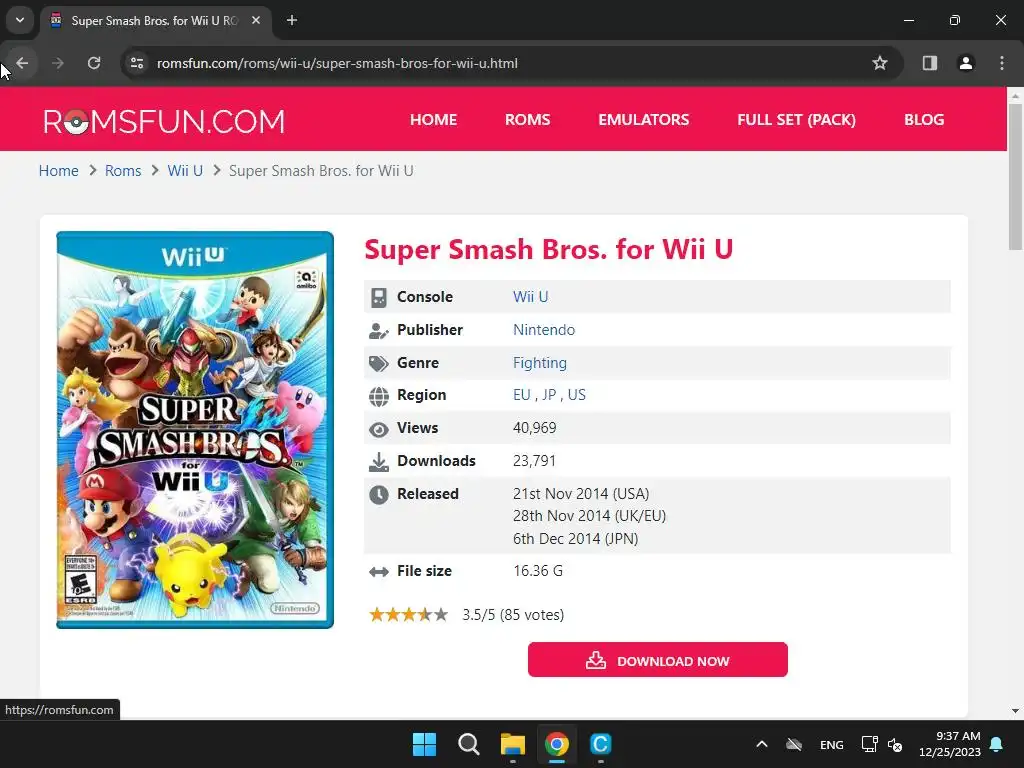The width and height of the screenshot is (1024, 768).
Task: Expand the tab search dropdown arrow
Action: click(x=20, y=20)
